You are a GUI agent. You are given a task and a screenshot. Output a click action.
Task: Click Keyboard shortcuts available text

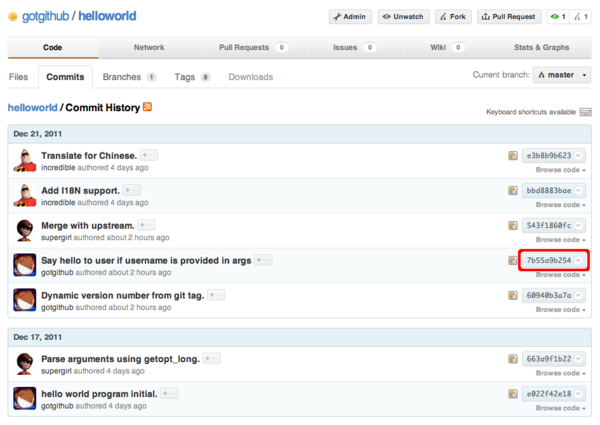click(x=531, y=112)
